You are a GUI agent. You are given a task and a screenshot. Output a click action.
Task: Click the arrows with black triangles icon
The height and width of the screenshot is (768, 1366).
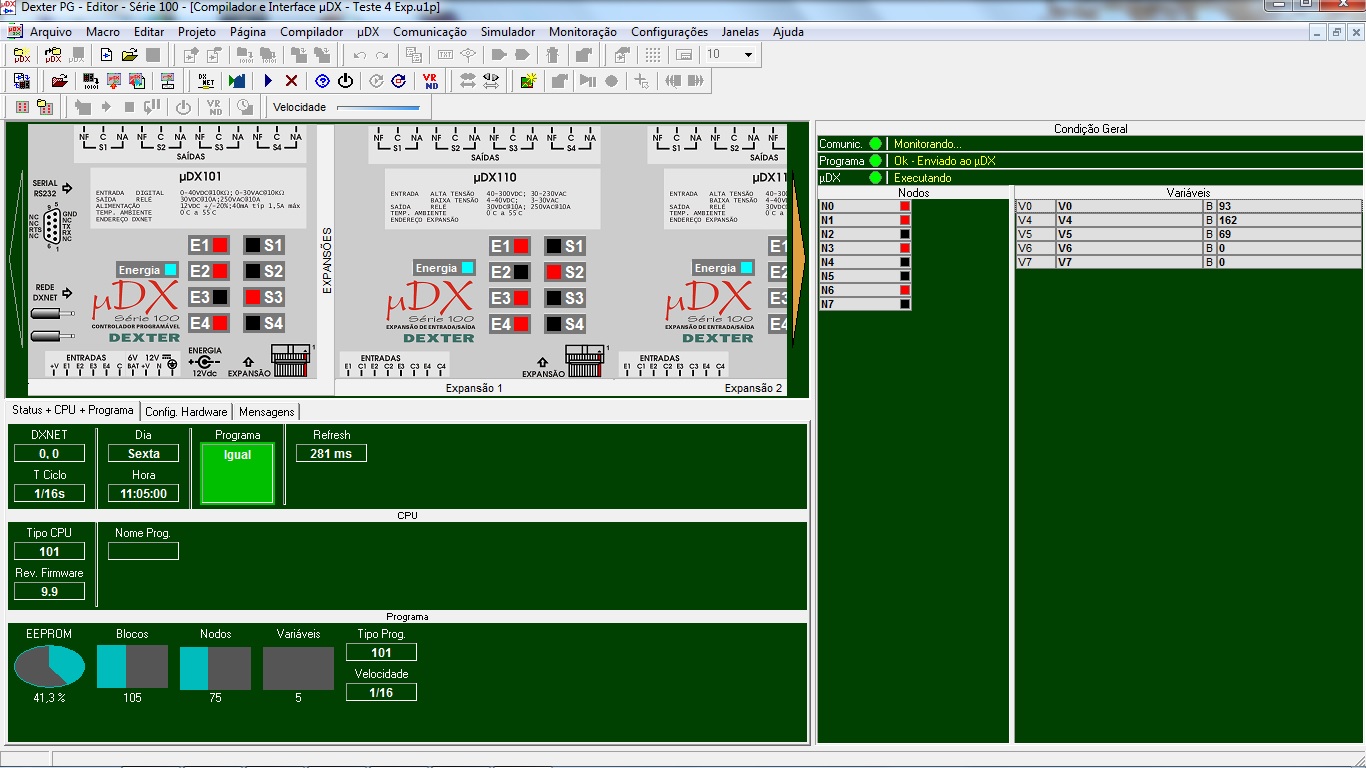(x=491, y=81)
